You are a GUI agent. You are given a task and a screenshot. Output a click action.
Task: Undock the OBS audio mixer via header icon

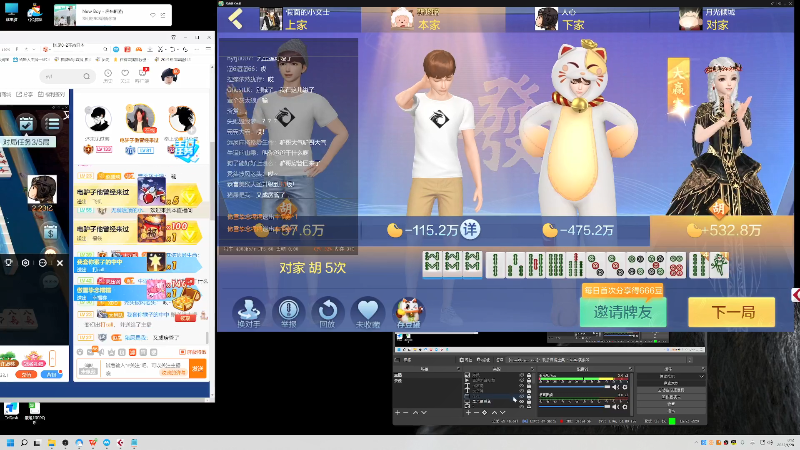tap(631, 368)
